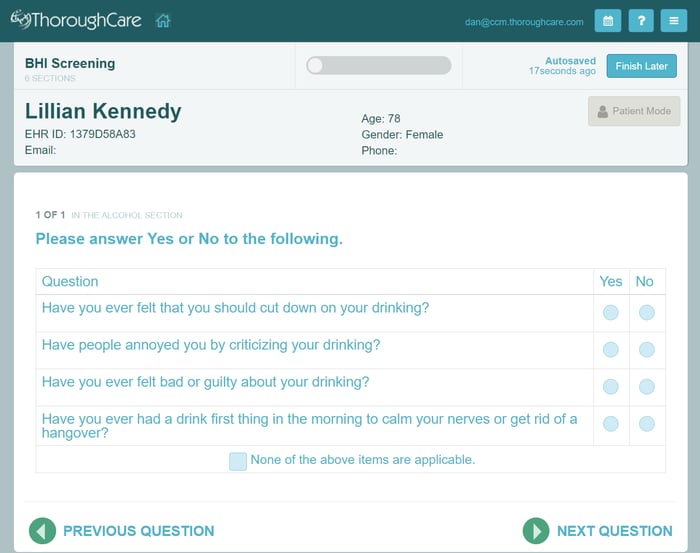Click the home icon next to ThoroughCare logo

(x=164, y=21)
